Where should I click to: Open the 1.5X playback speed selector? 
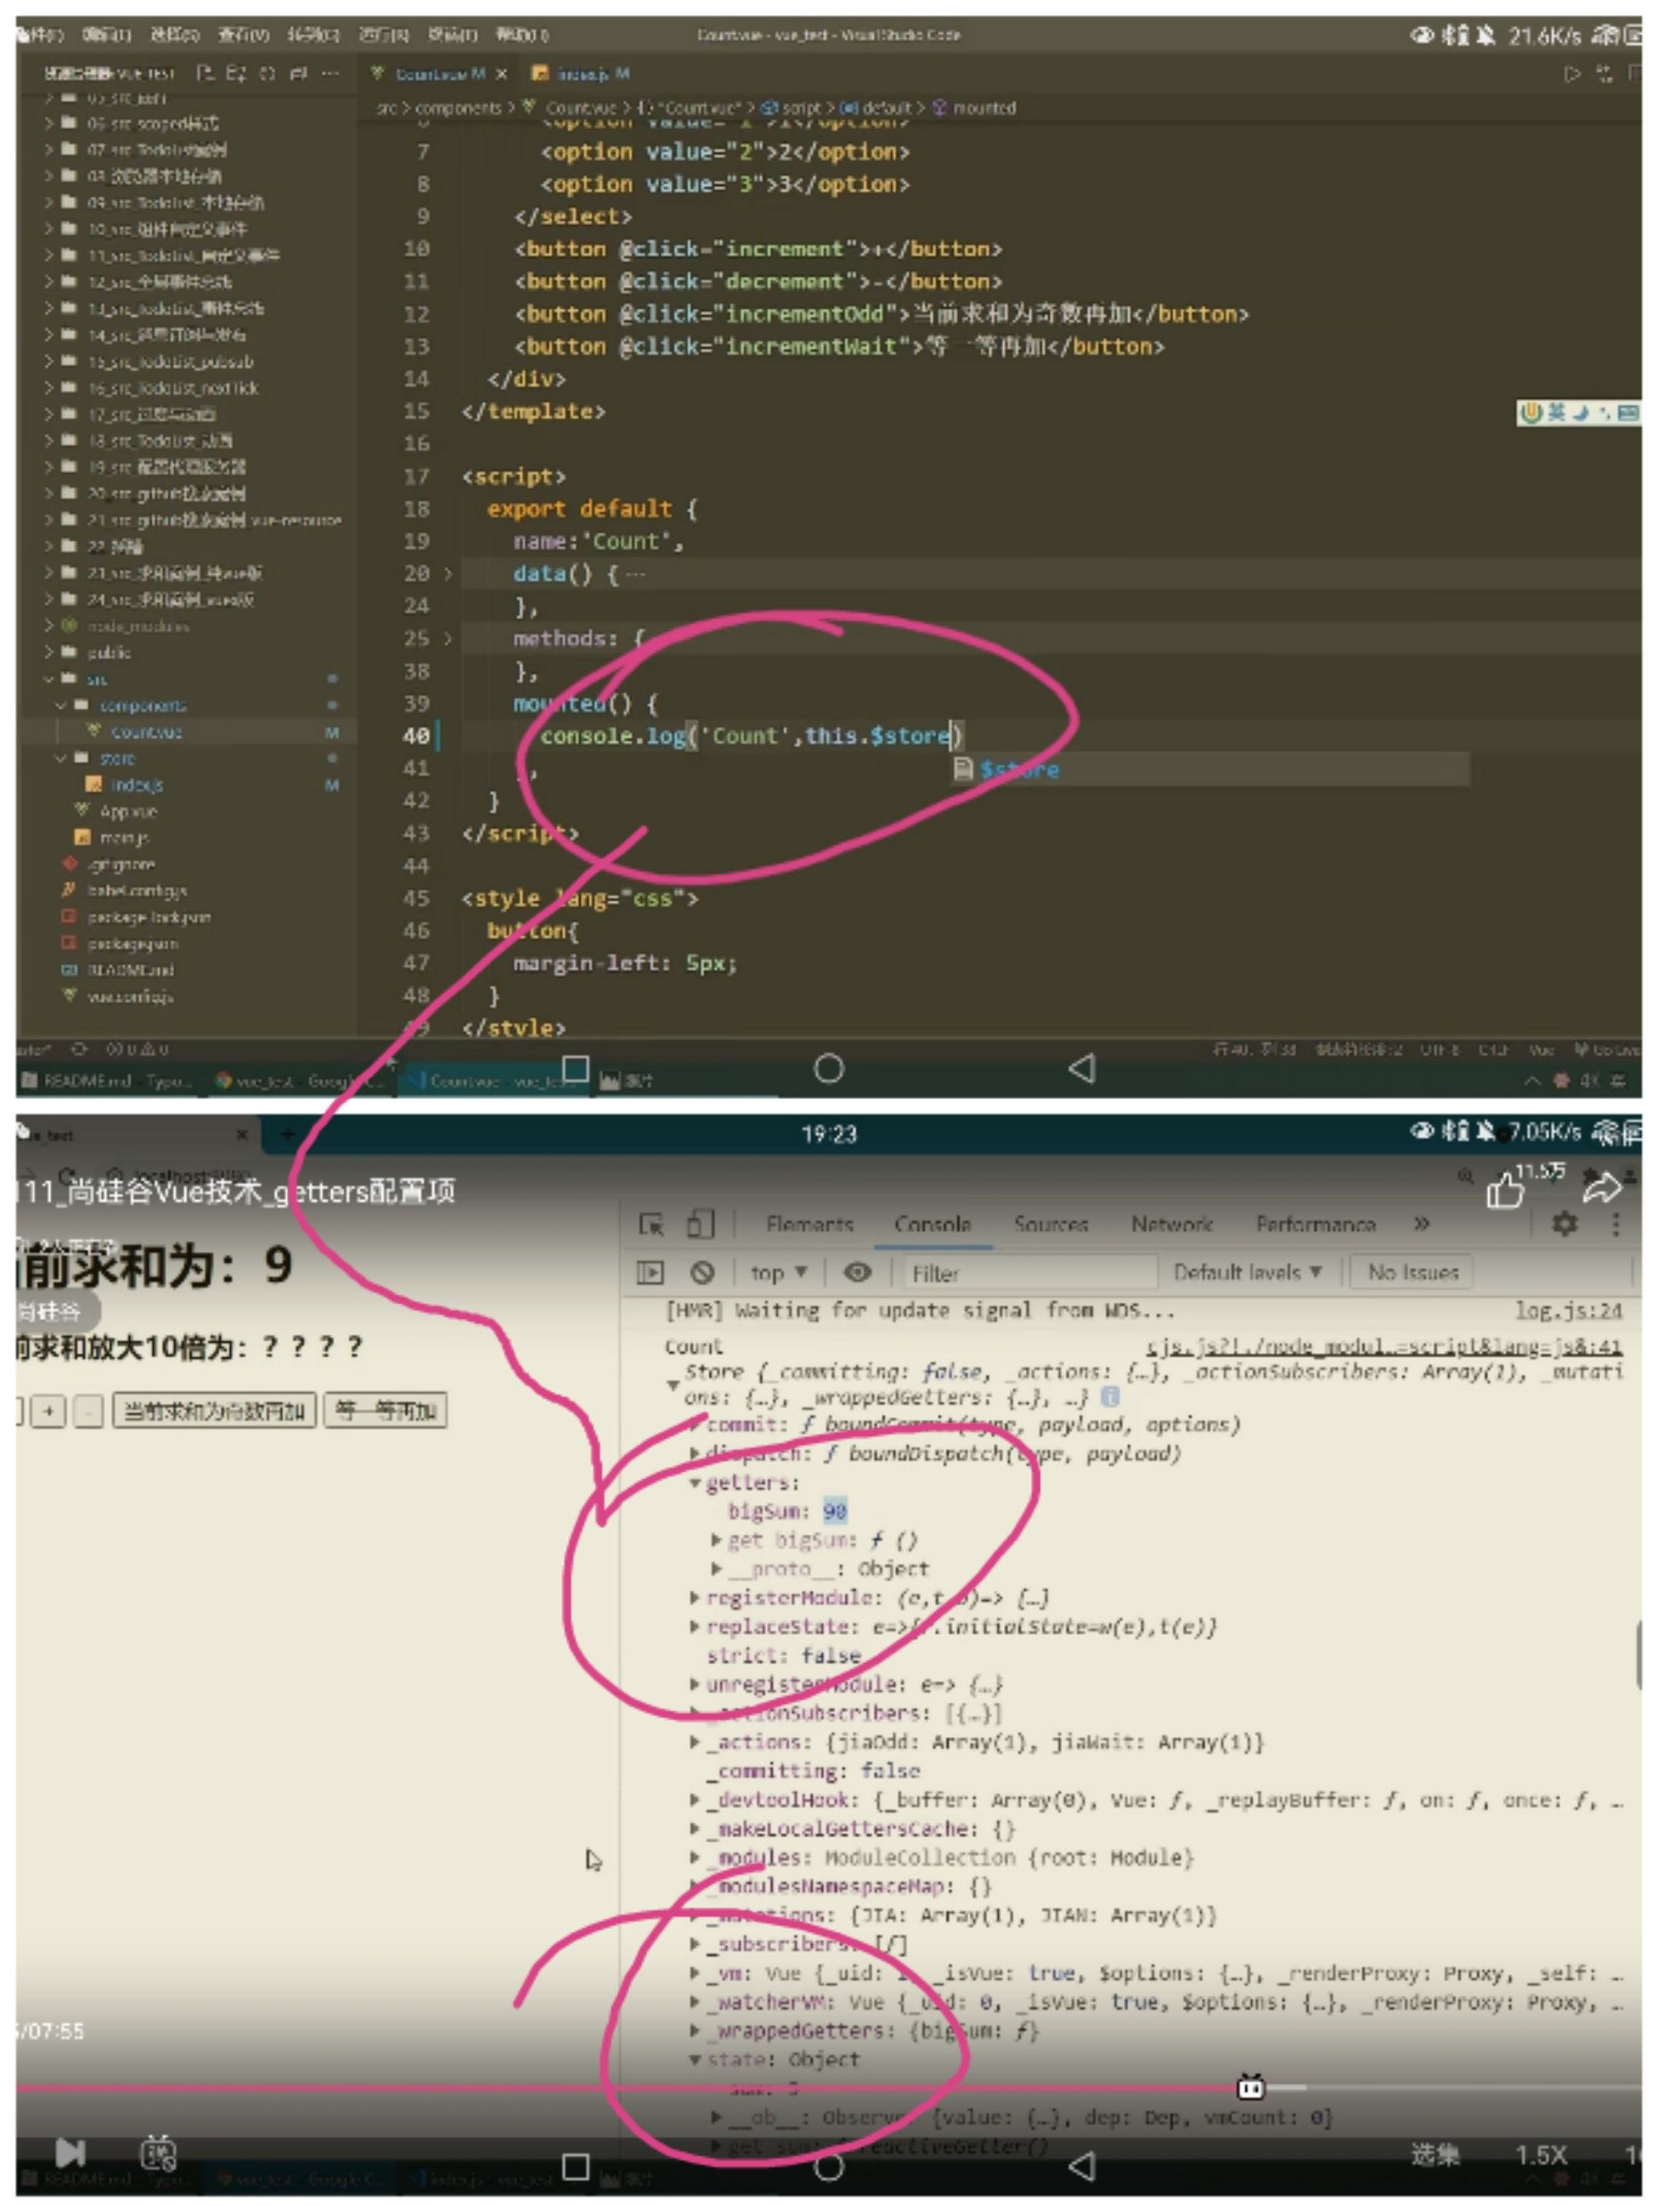click(1540, 2154)
